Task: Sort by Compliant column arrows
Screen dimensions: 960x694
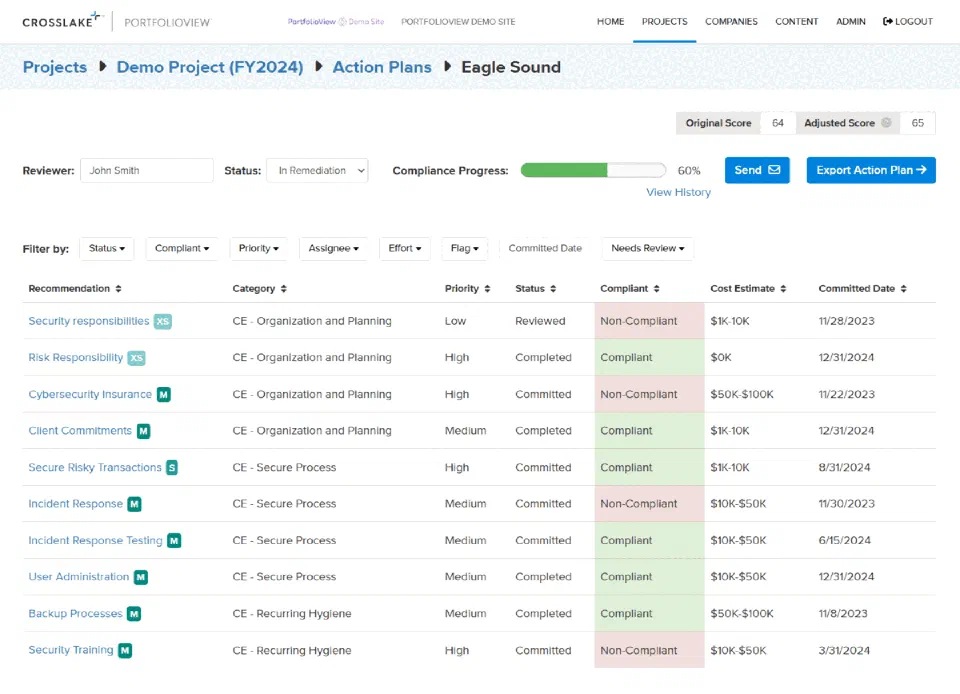Action: pos(656,288)
